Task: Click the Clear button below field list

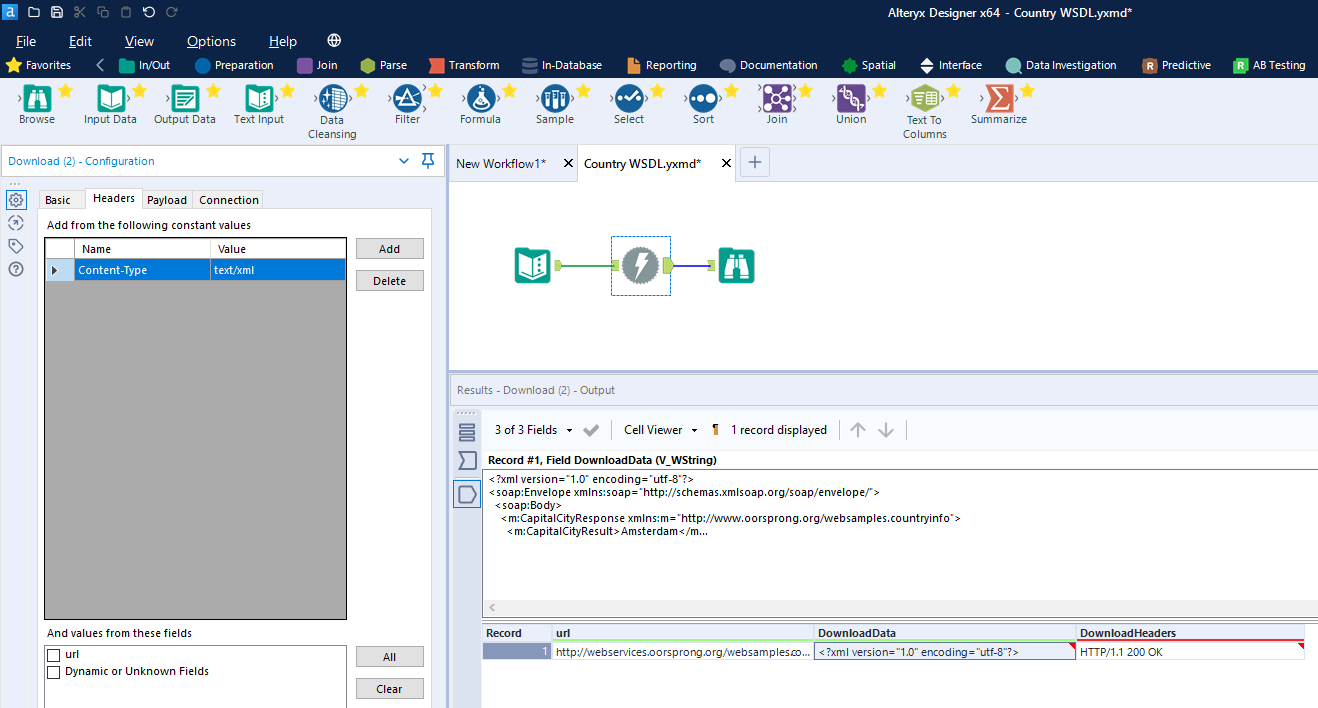Action: click(389, 688)
